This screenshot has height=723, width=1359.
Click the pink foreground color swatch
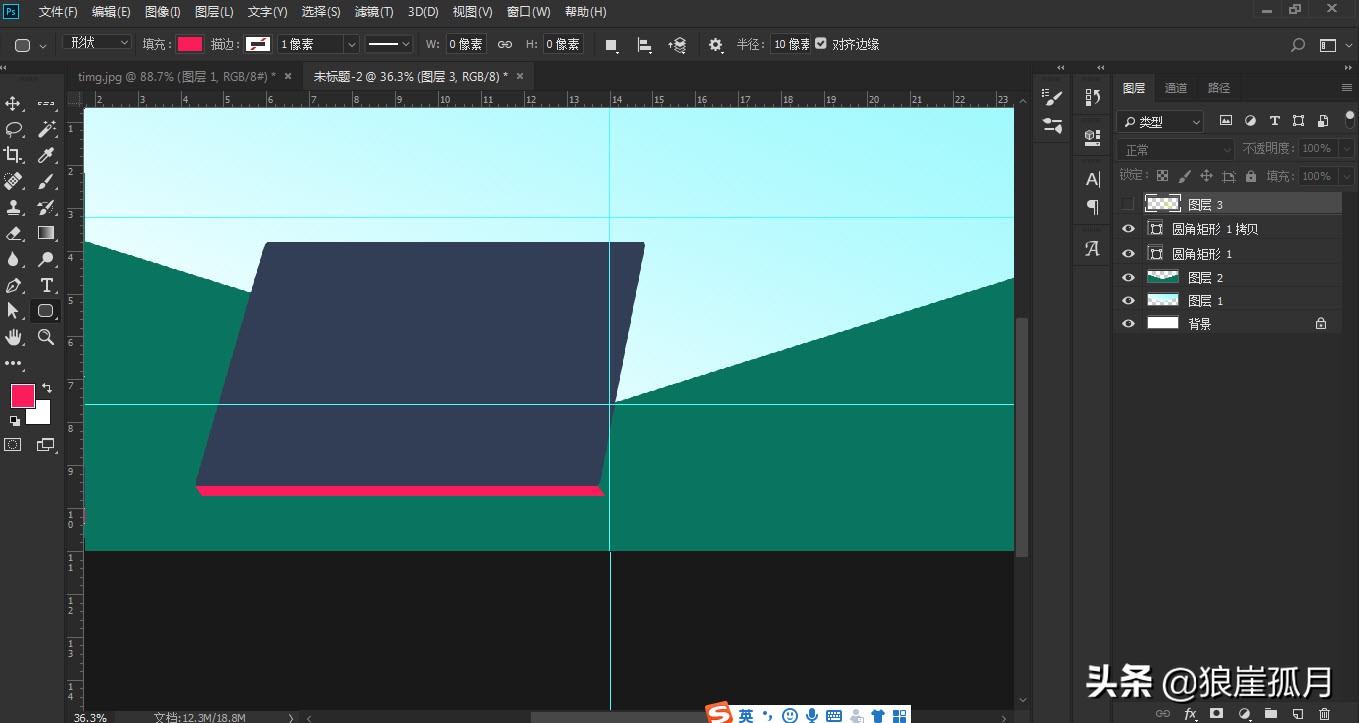click(x=21, y=397)
